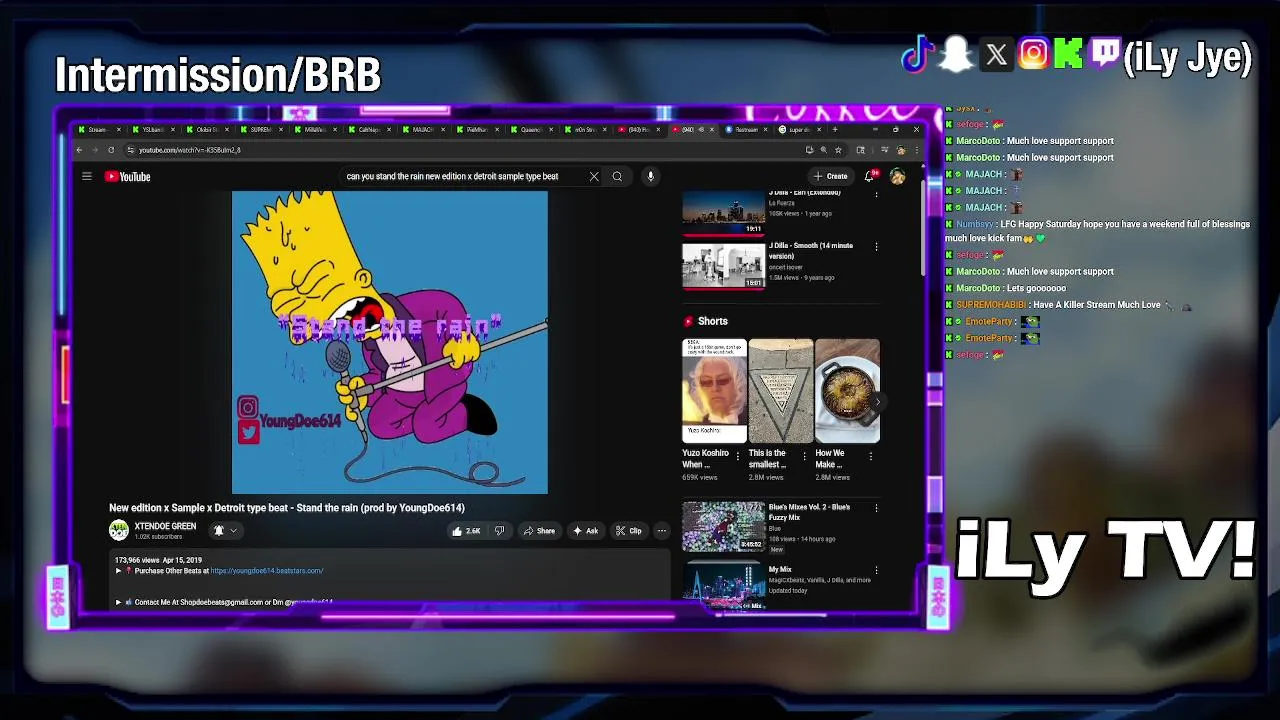Screen dimensions: 1280x720
Task: Open J Dilla Smooth 14 minute video thumbnail
Action: pyautogui.click(x=723, y=265)
